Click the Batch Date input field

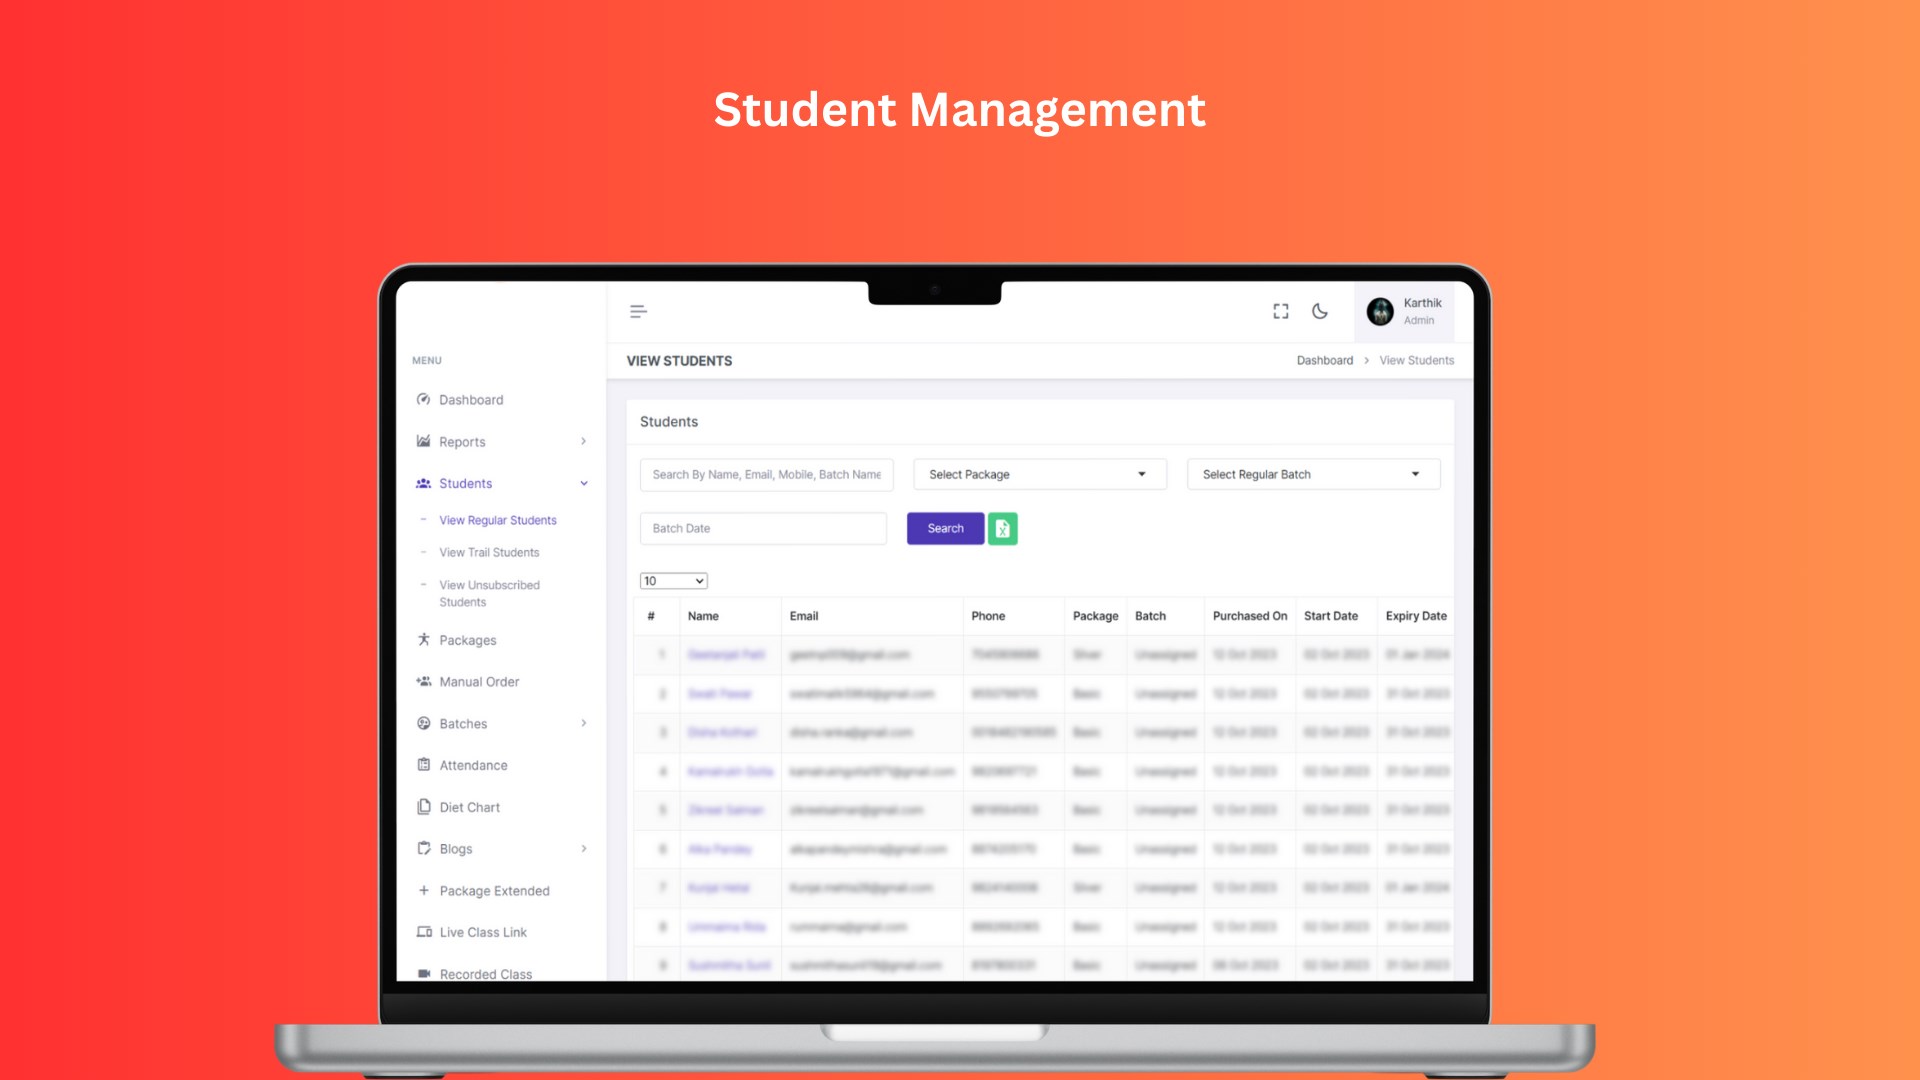(x=764, y=527)
